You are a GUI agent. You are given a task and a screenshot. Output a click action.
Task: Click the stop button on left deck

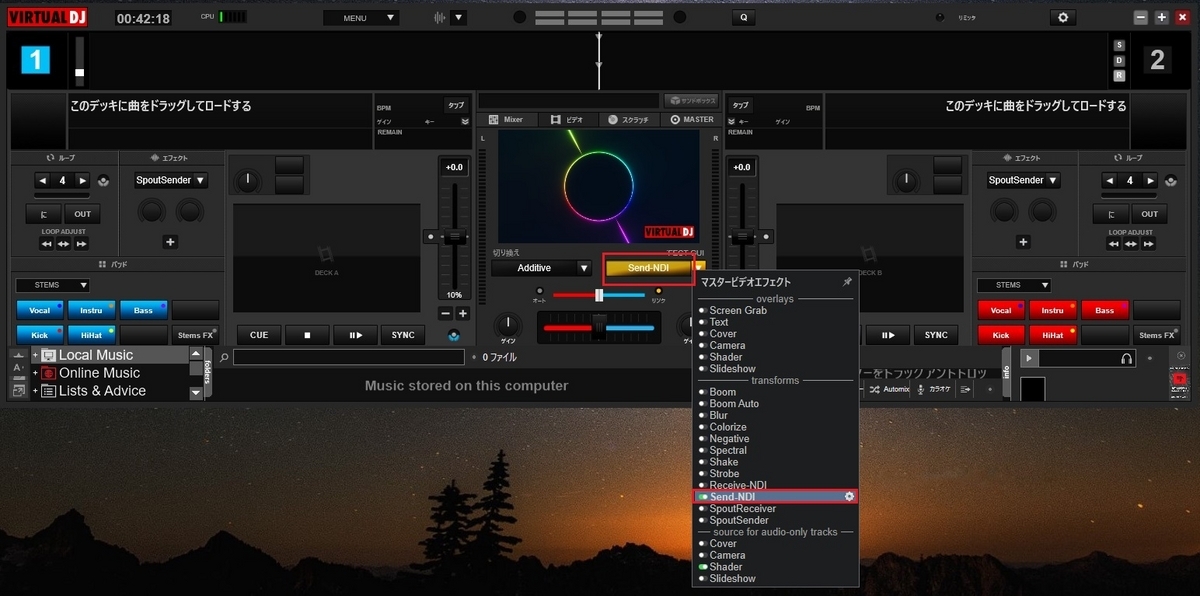pyautogui.click(x=307, y=335)
